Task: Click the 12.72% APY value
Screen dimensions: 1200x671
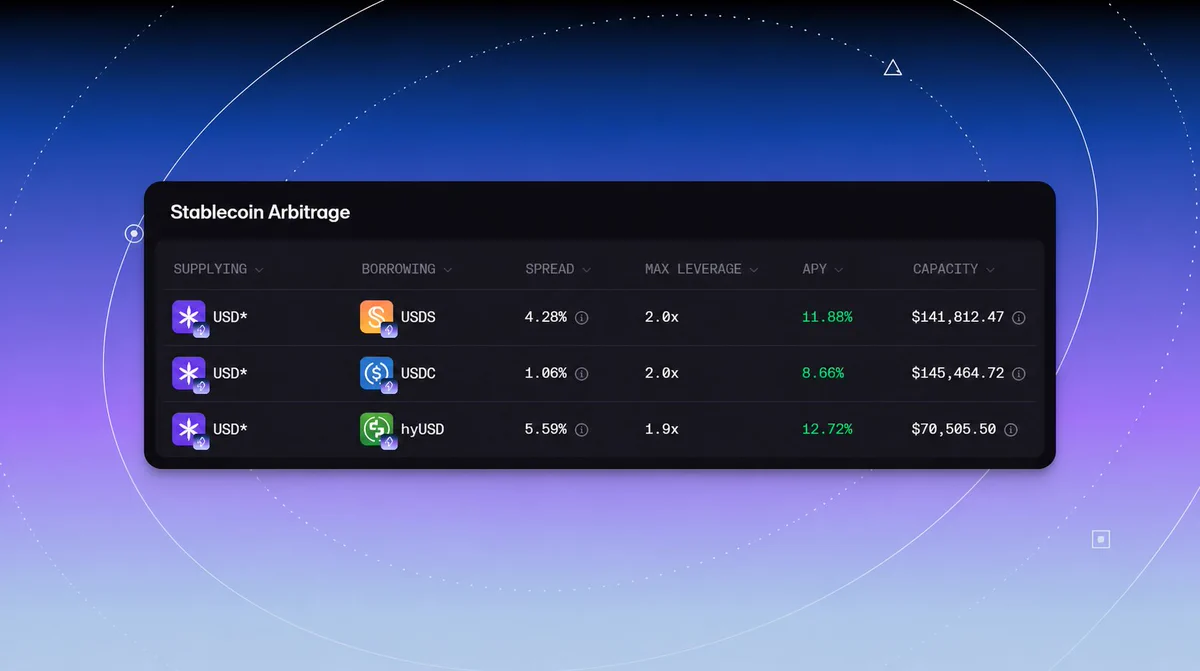Action: [x=827, y=429]
